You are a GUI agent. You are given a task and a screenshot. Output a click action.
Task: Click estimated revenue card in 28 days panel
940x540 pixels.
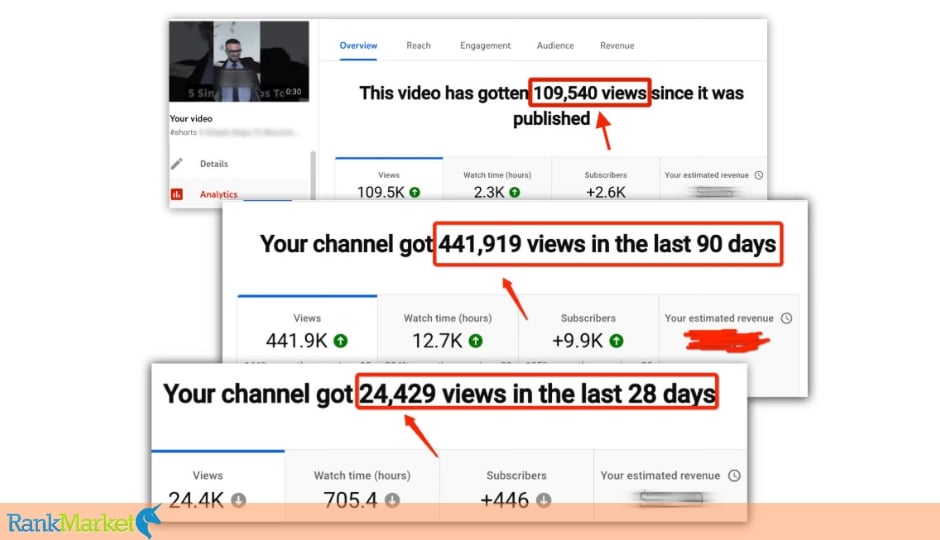tap(670, 485)
